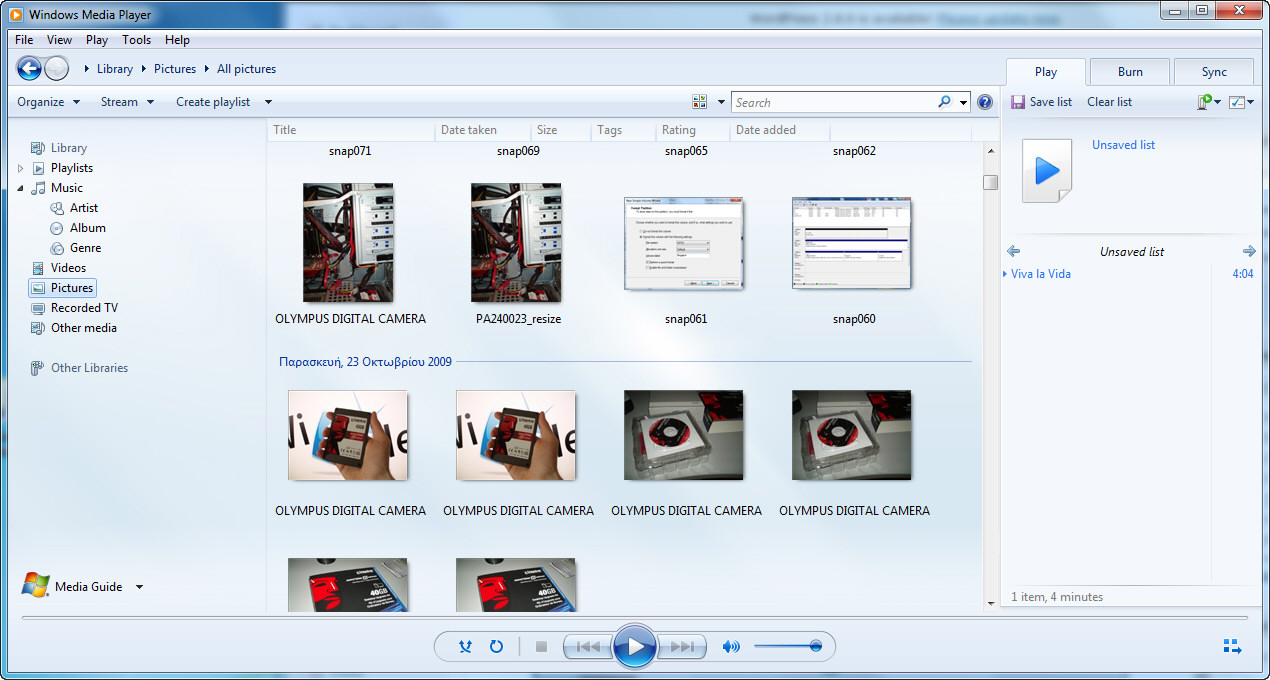Select the Videos library
The image size is (1270, 680).
coord(68,268)
